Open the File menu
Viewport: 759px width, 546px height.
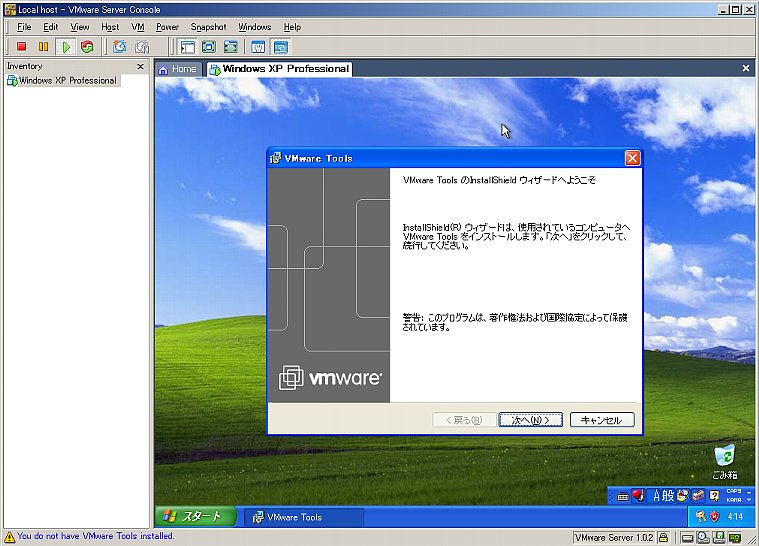[x=24, y=27]
